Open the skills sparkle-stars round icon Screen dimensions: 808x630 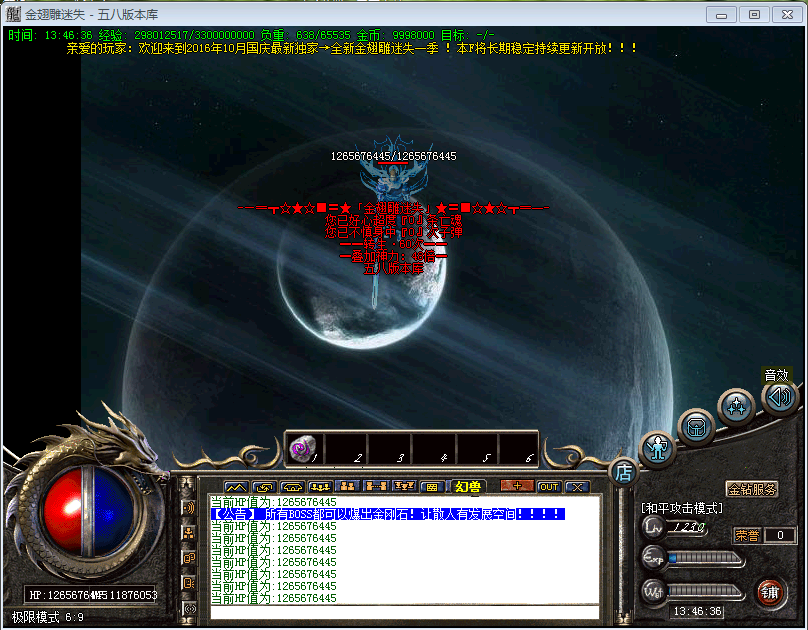point(736,406)
